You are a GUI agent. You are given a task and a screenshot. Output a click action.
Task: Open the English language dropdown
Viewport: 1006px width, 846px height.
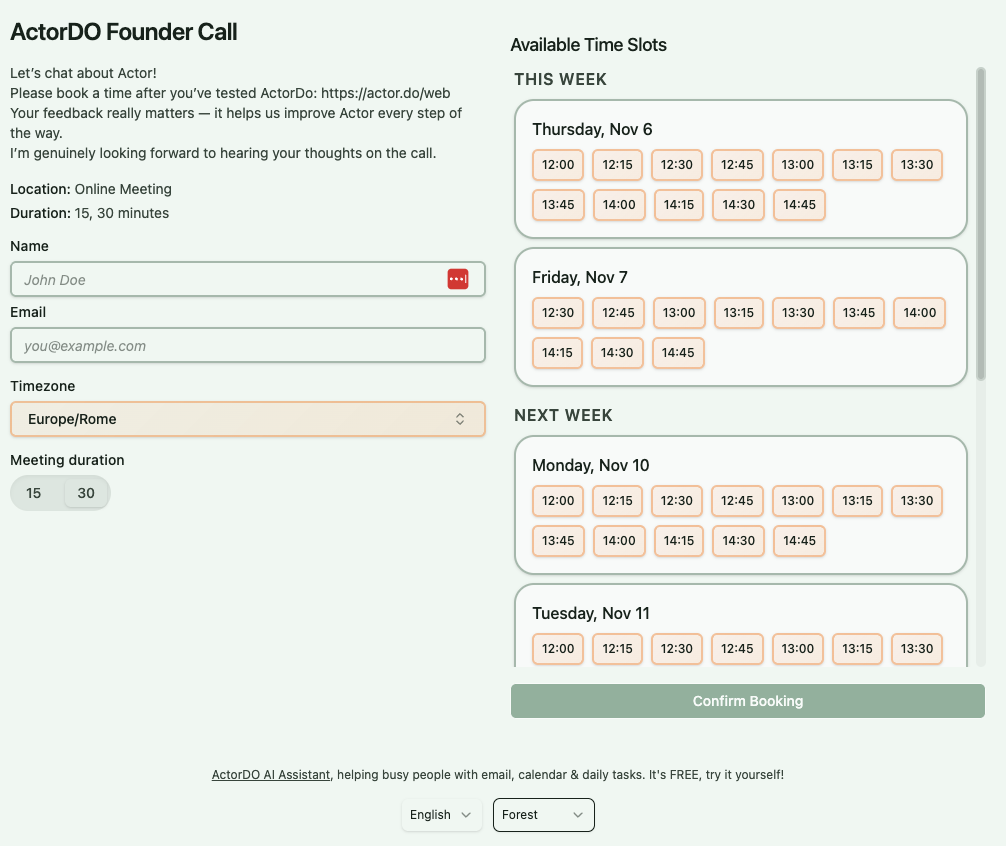441,815
